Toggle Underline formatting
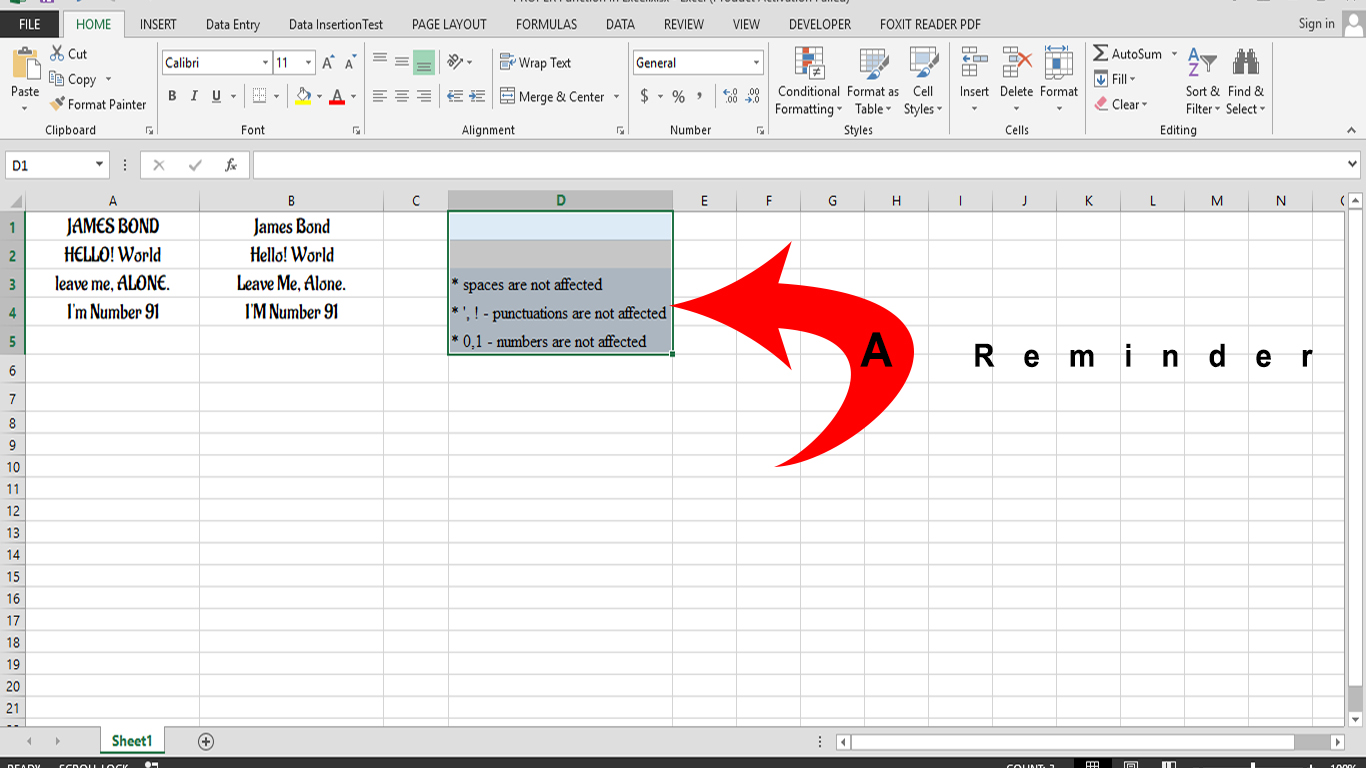Viewport: 1366px width, 768px height. coord(216,96)
